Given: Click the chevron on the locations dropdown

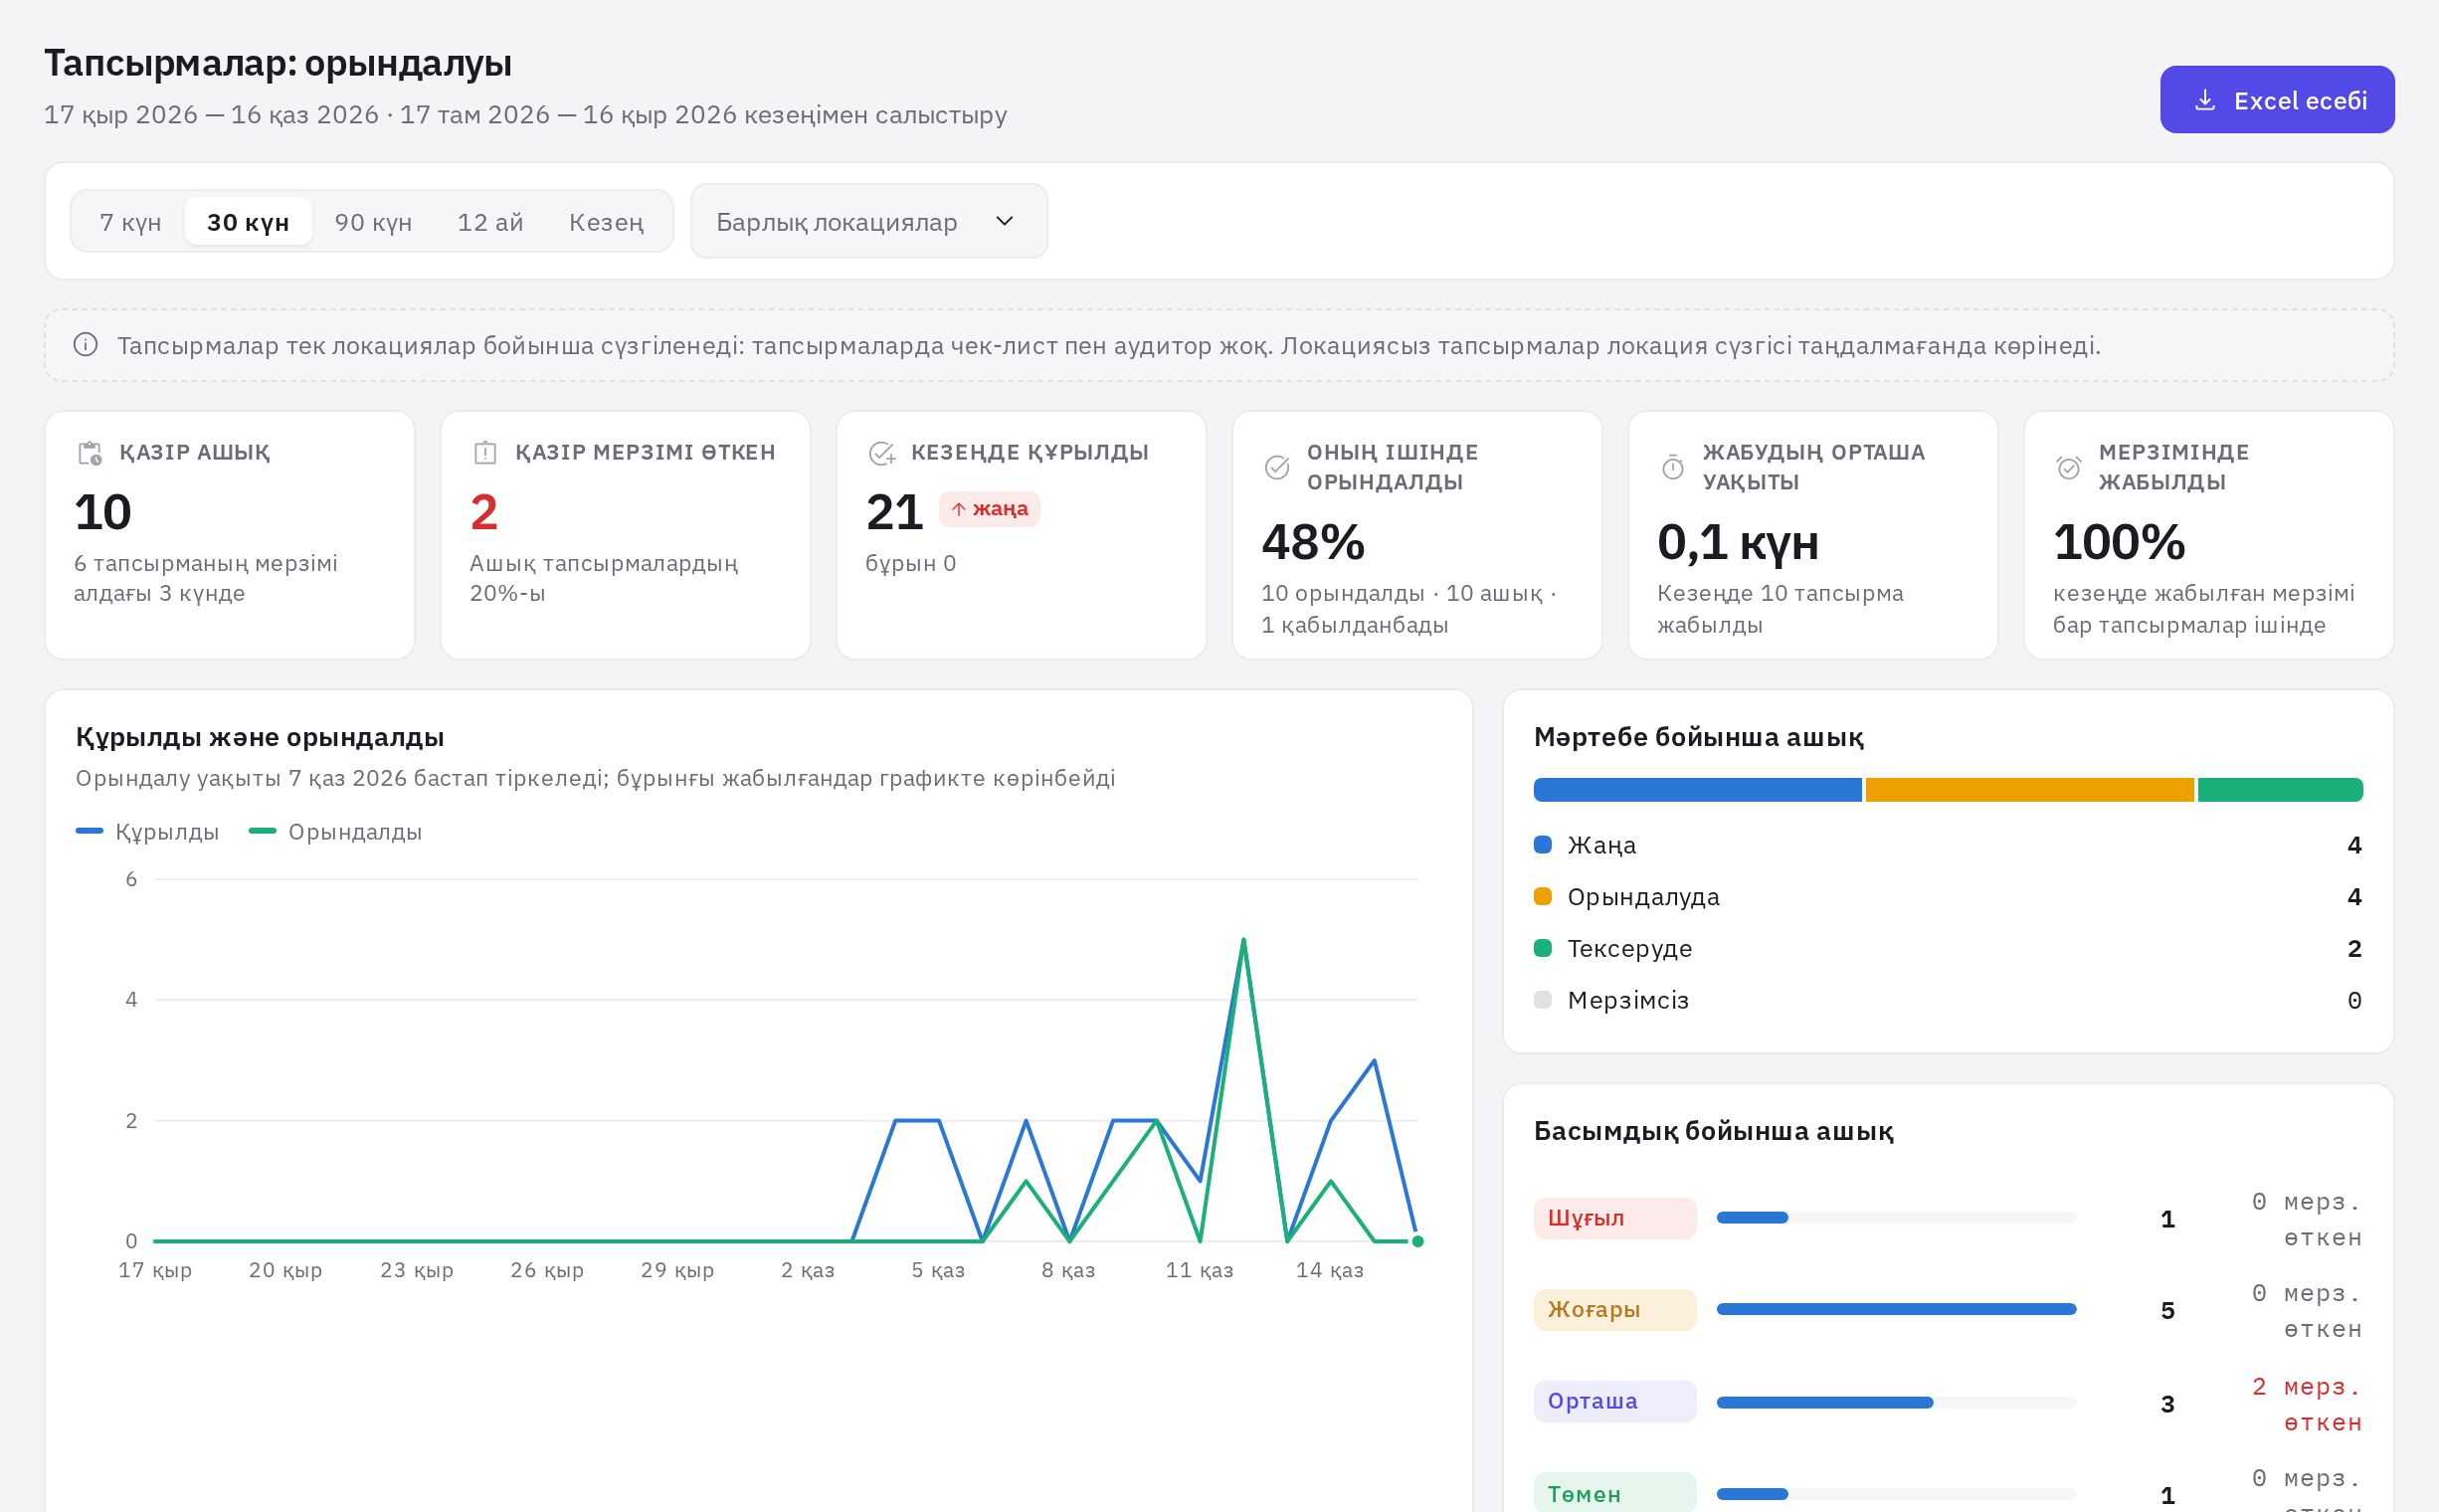Looking at the screenshot, I should (1005, 221).
